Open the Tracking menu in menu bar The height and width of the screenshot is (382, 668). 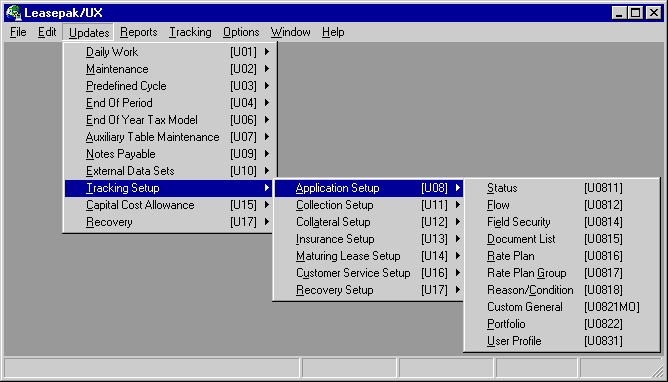point(190,32)
